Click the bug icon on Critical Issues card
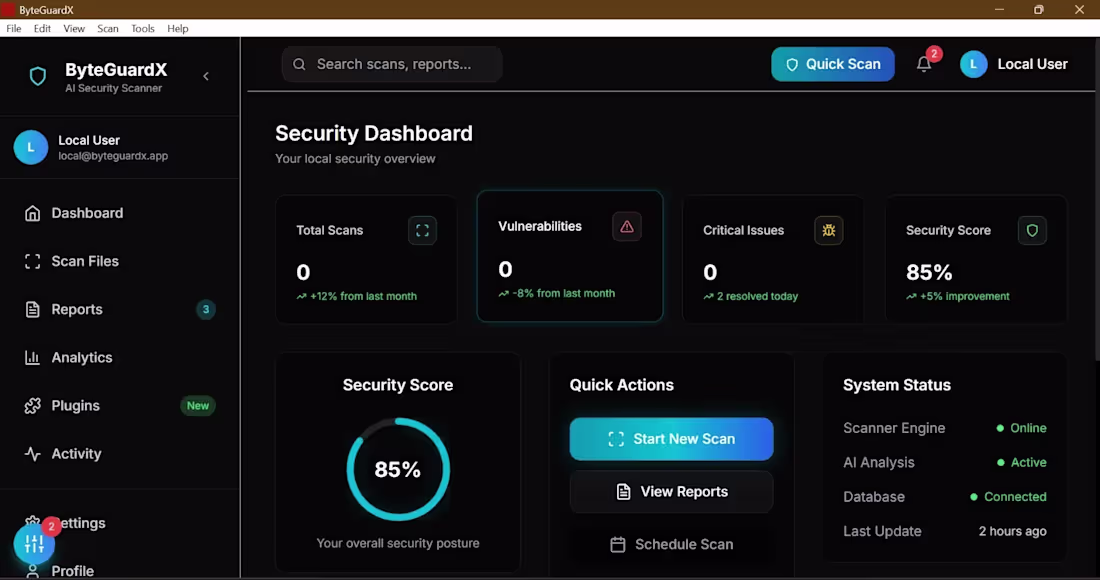This screenshot has height=580, width=1100. (828, 230)
